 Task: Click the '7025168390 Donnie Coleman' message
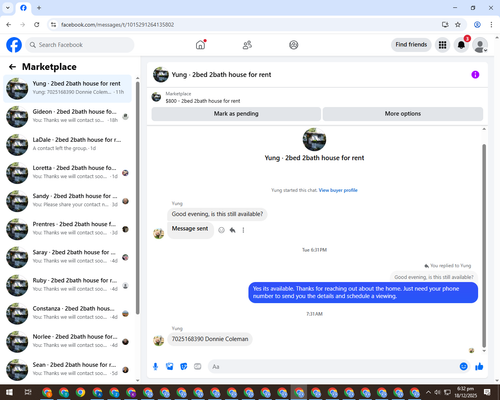tap(210, 339)
